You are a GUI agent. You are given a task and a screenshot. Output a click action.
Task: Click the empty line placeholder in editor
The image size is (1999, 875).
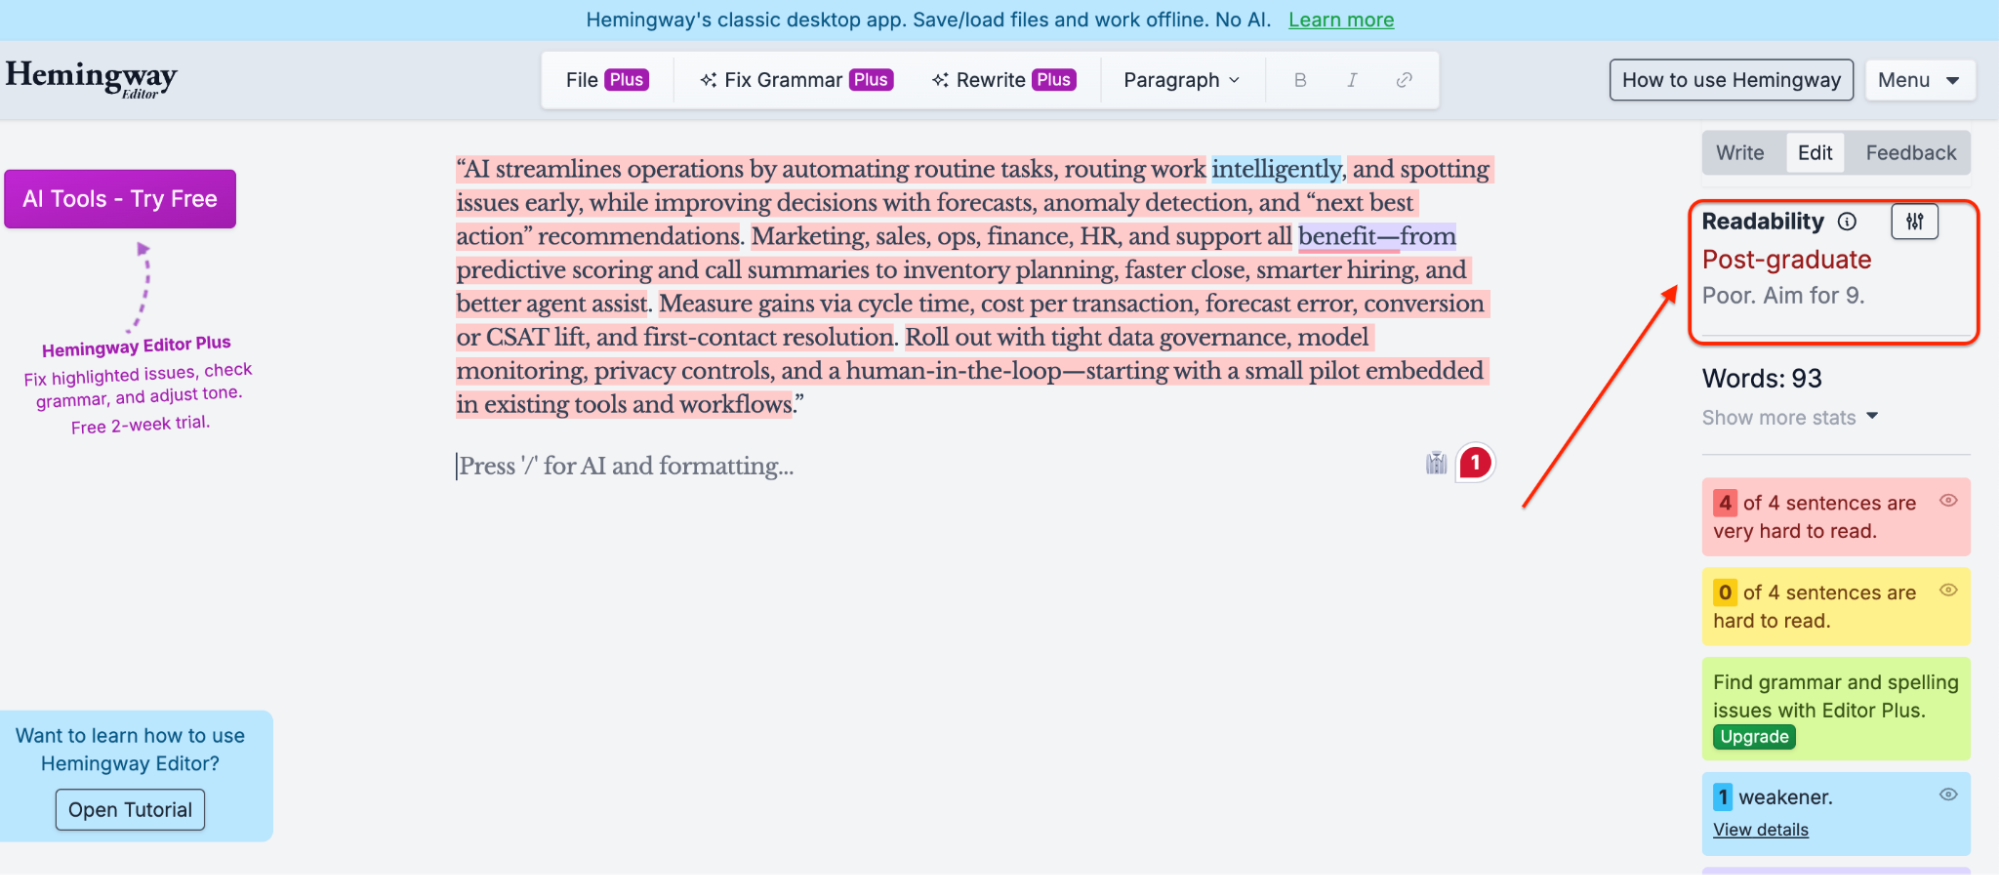tap(626, 467)
